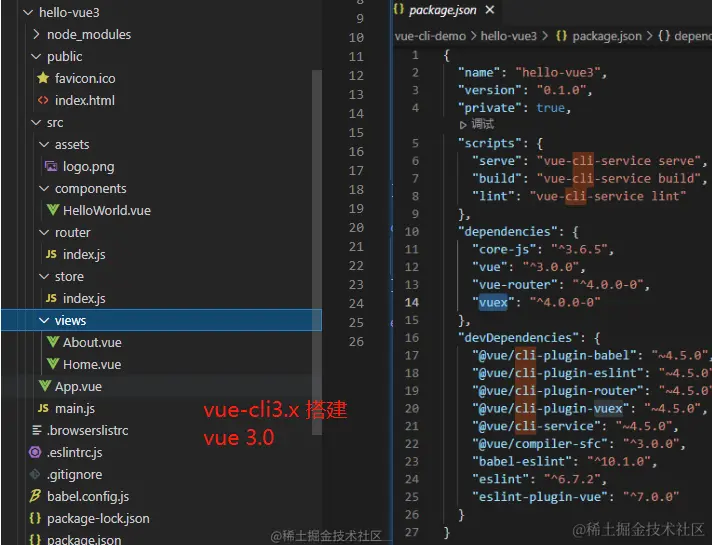Click the "name" key on line 2
Image resolution: width=712 pixels, height=545 pixels.
479,73
